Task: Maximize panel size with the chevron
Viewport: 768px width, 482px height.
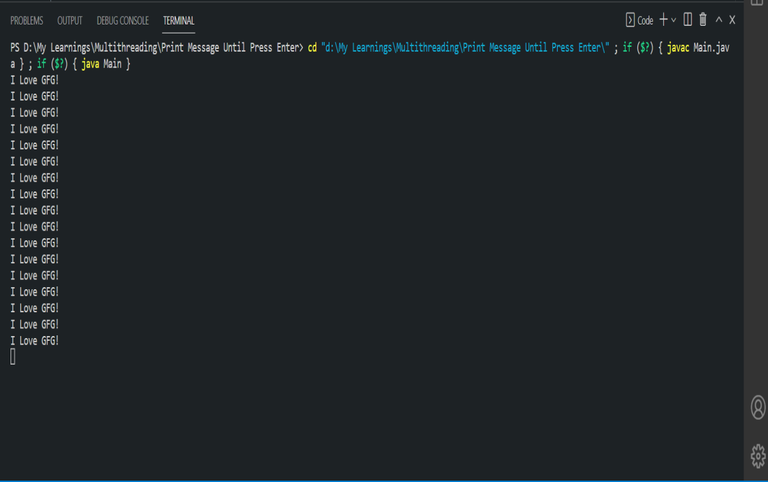Action: pyautogui.click(x=718, y=20)
